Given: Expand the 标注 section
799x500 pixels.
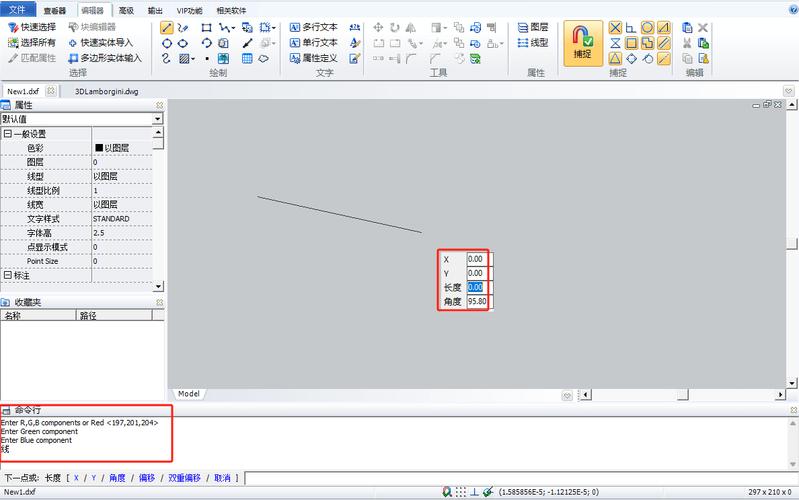Looking at the screenshot, I should point(7,275).
